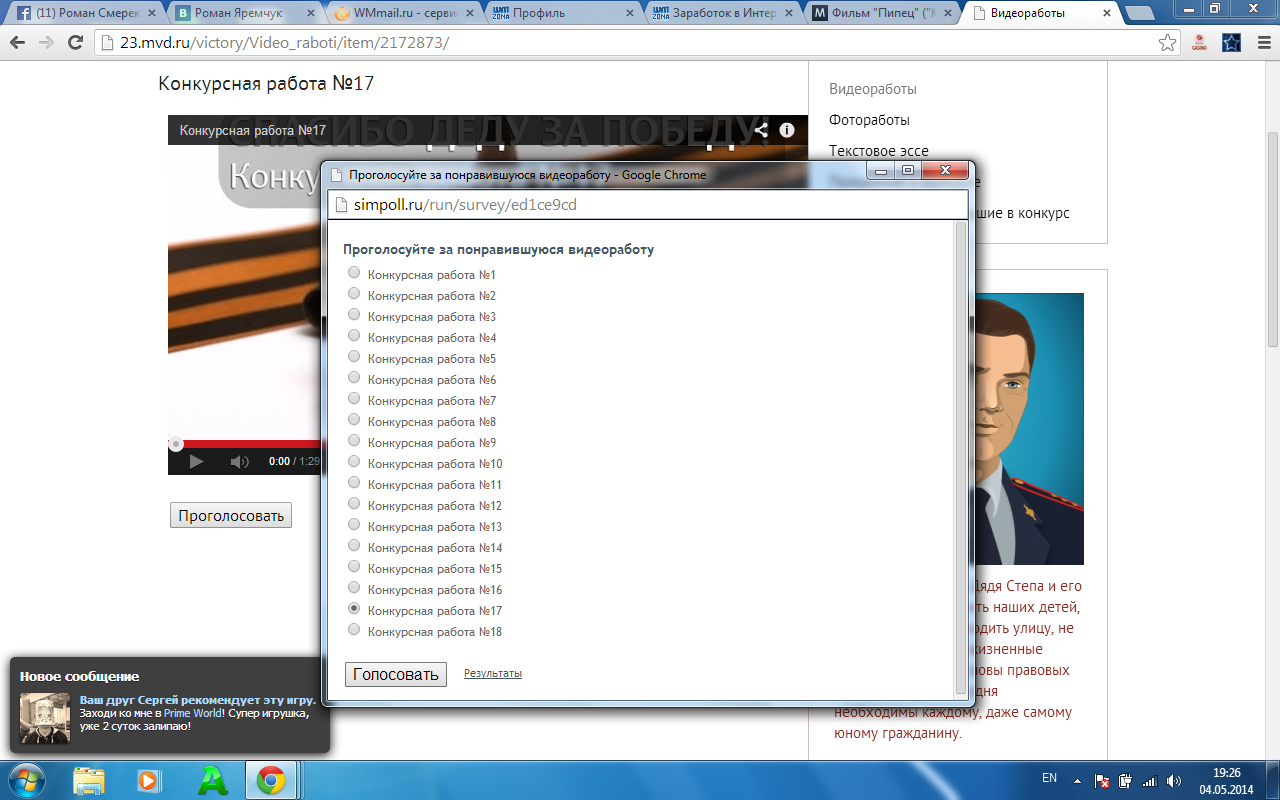Open network signal tray icon
1280x800 pixels.
1150,780
